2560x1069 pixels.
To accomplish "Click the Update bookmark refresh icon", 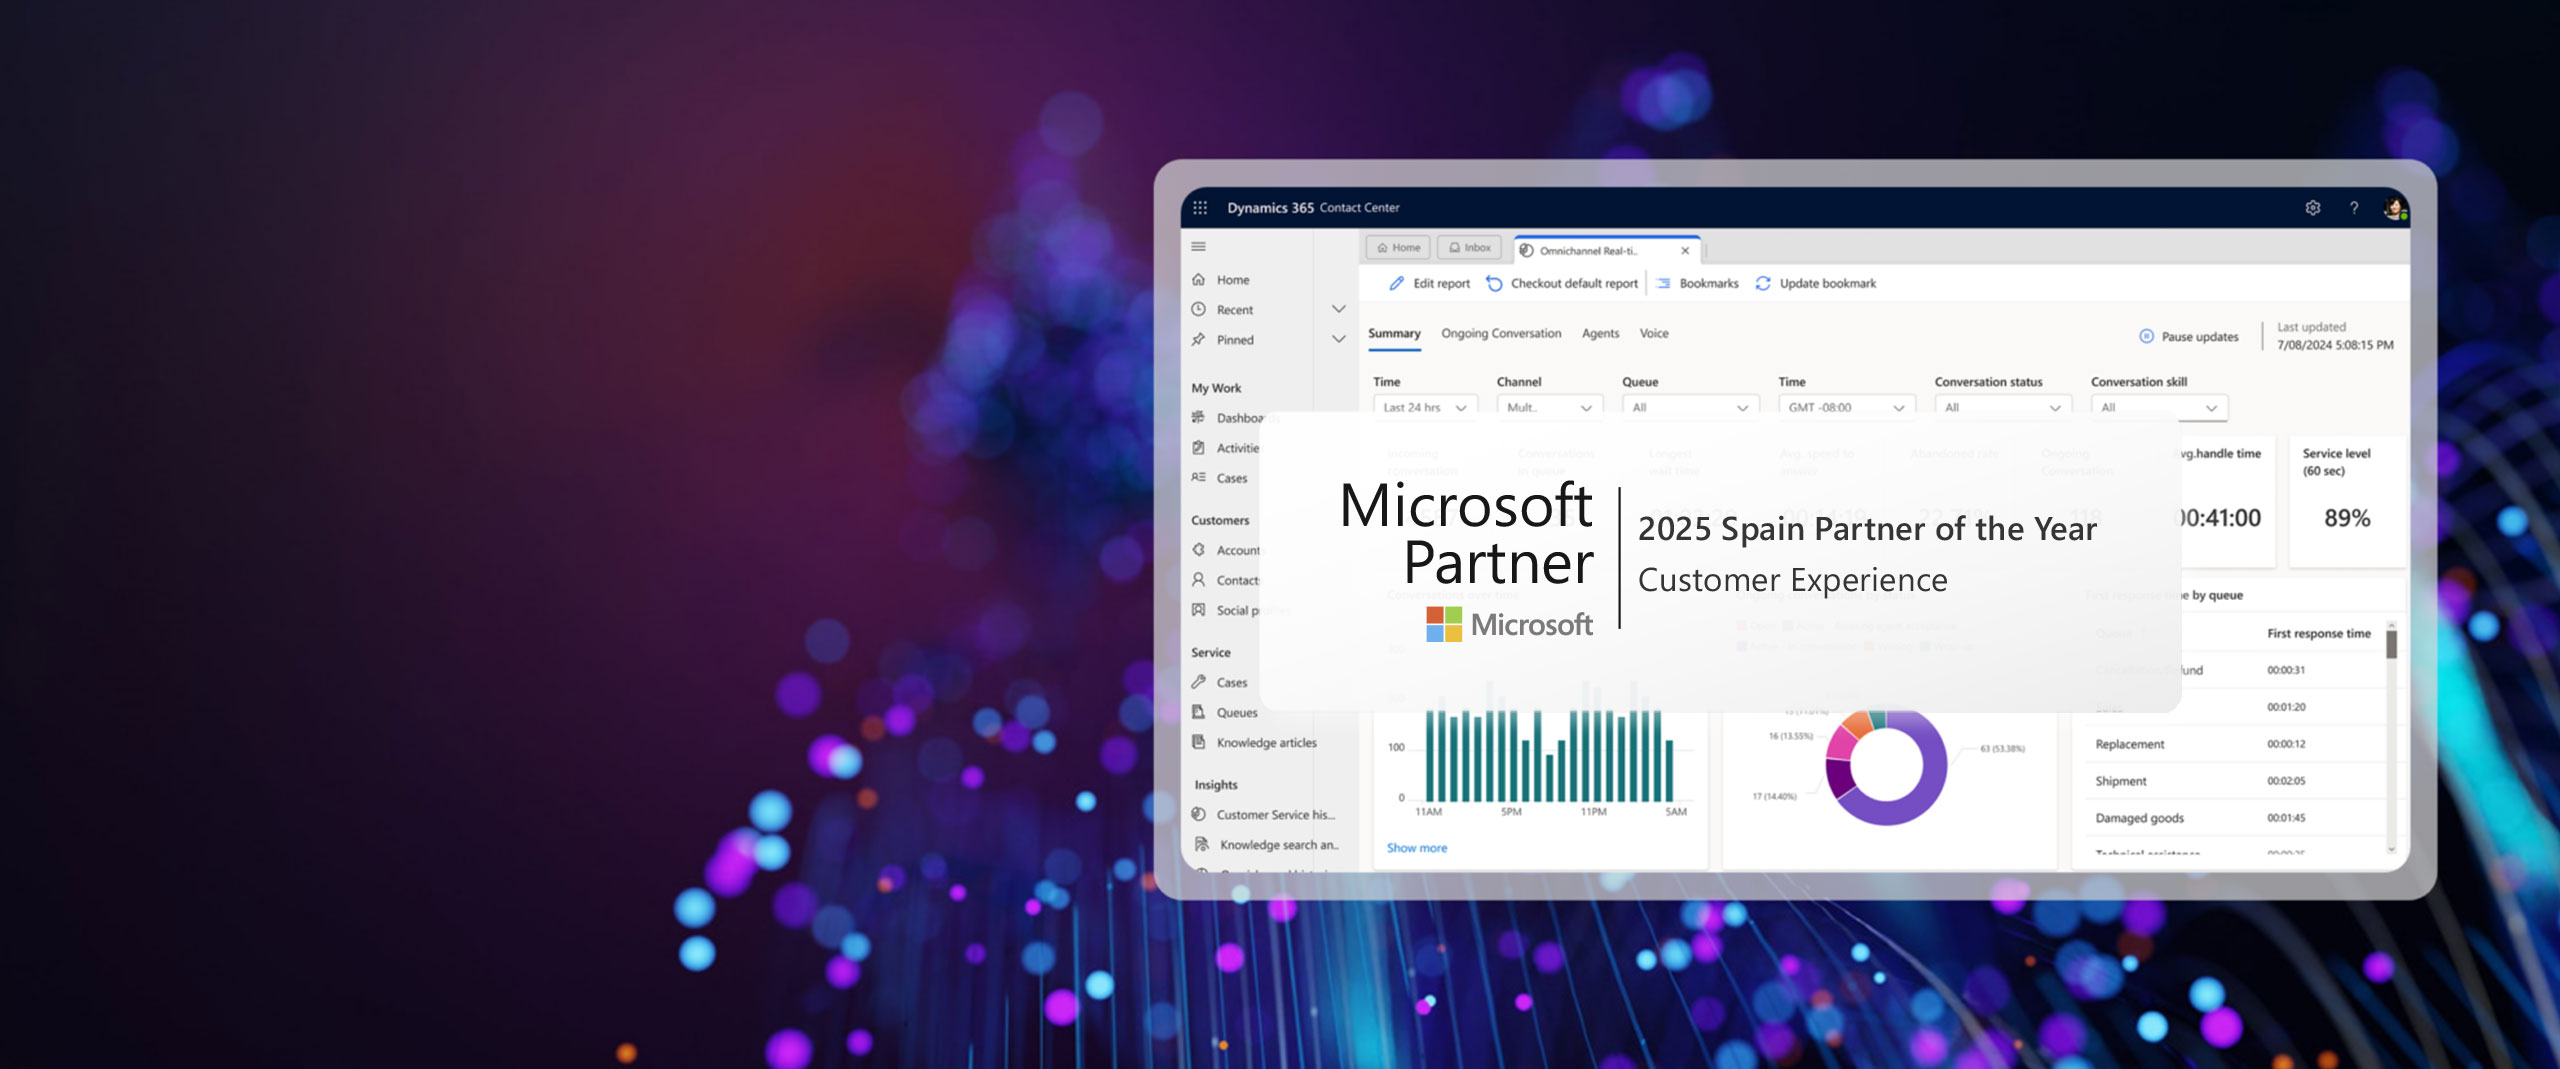I will pyautogui.click(x=1763, y=284).
